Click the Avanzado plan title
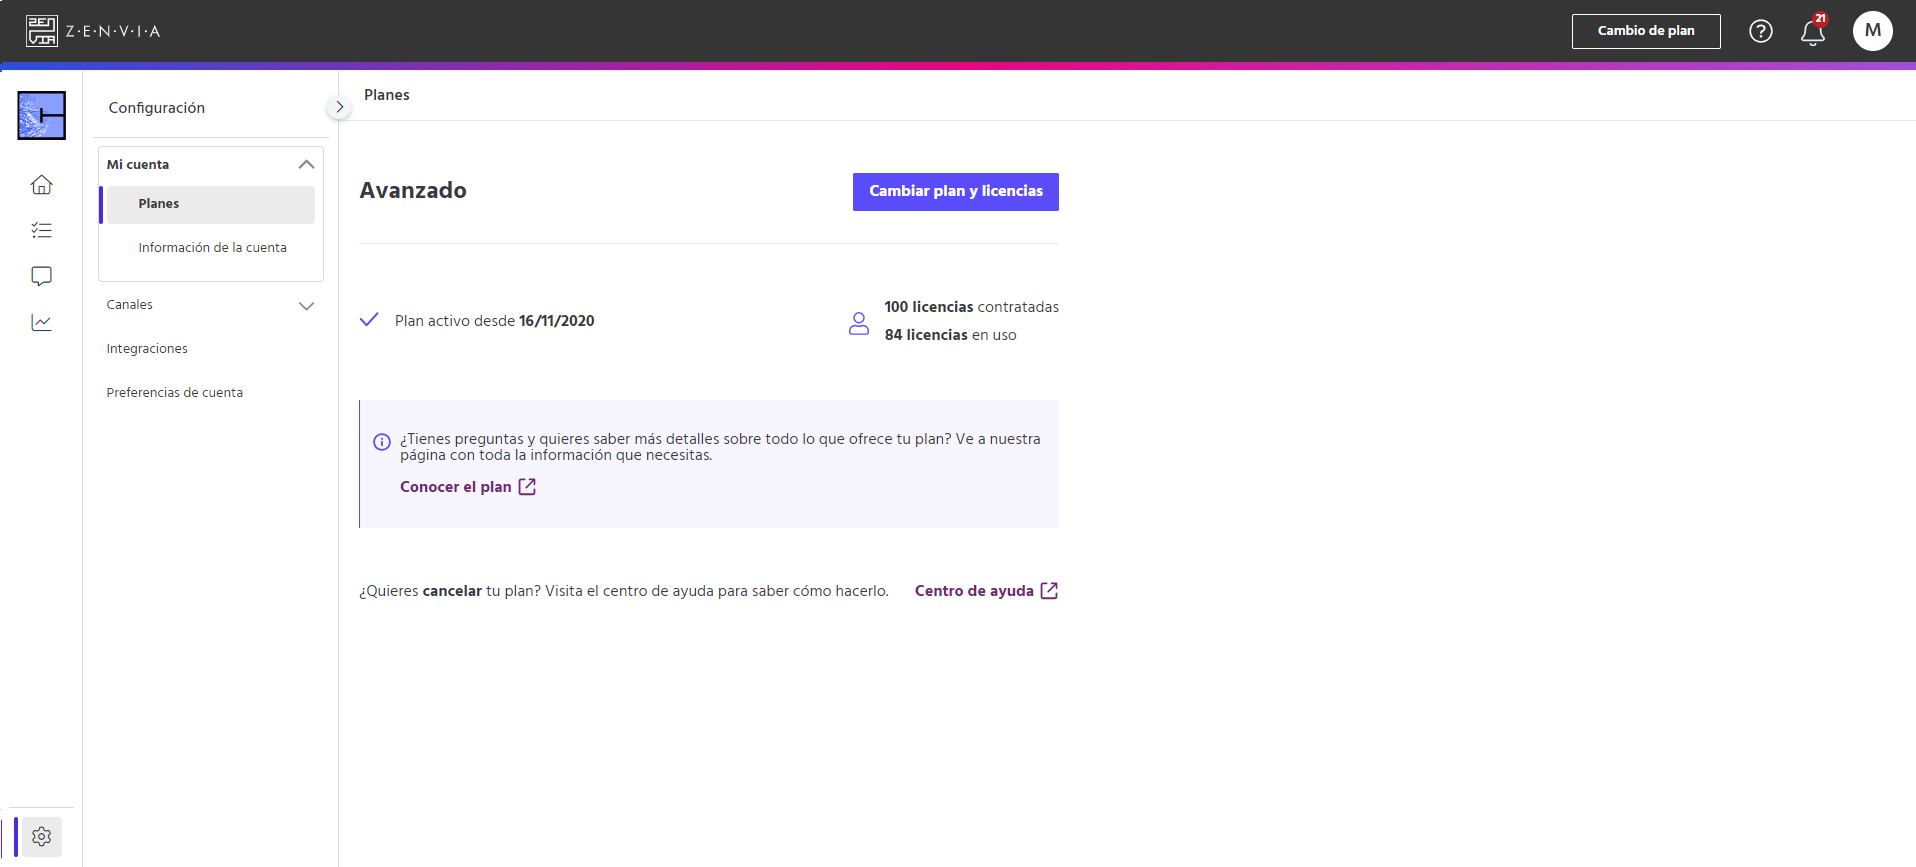Image resolution: width=1916 pixels, height=867 pixels. 413,190
